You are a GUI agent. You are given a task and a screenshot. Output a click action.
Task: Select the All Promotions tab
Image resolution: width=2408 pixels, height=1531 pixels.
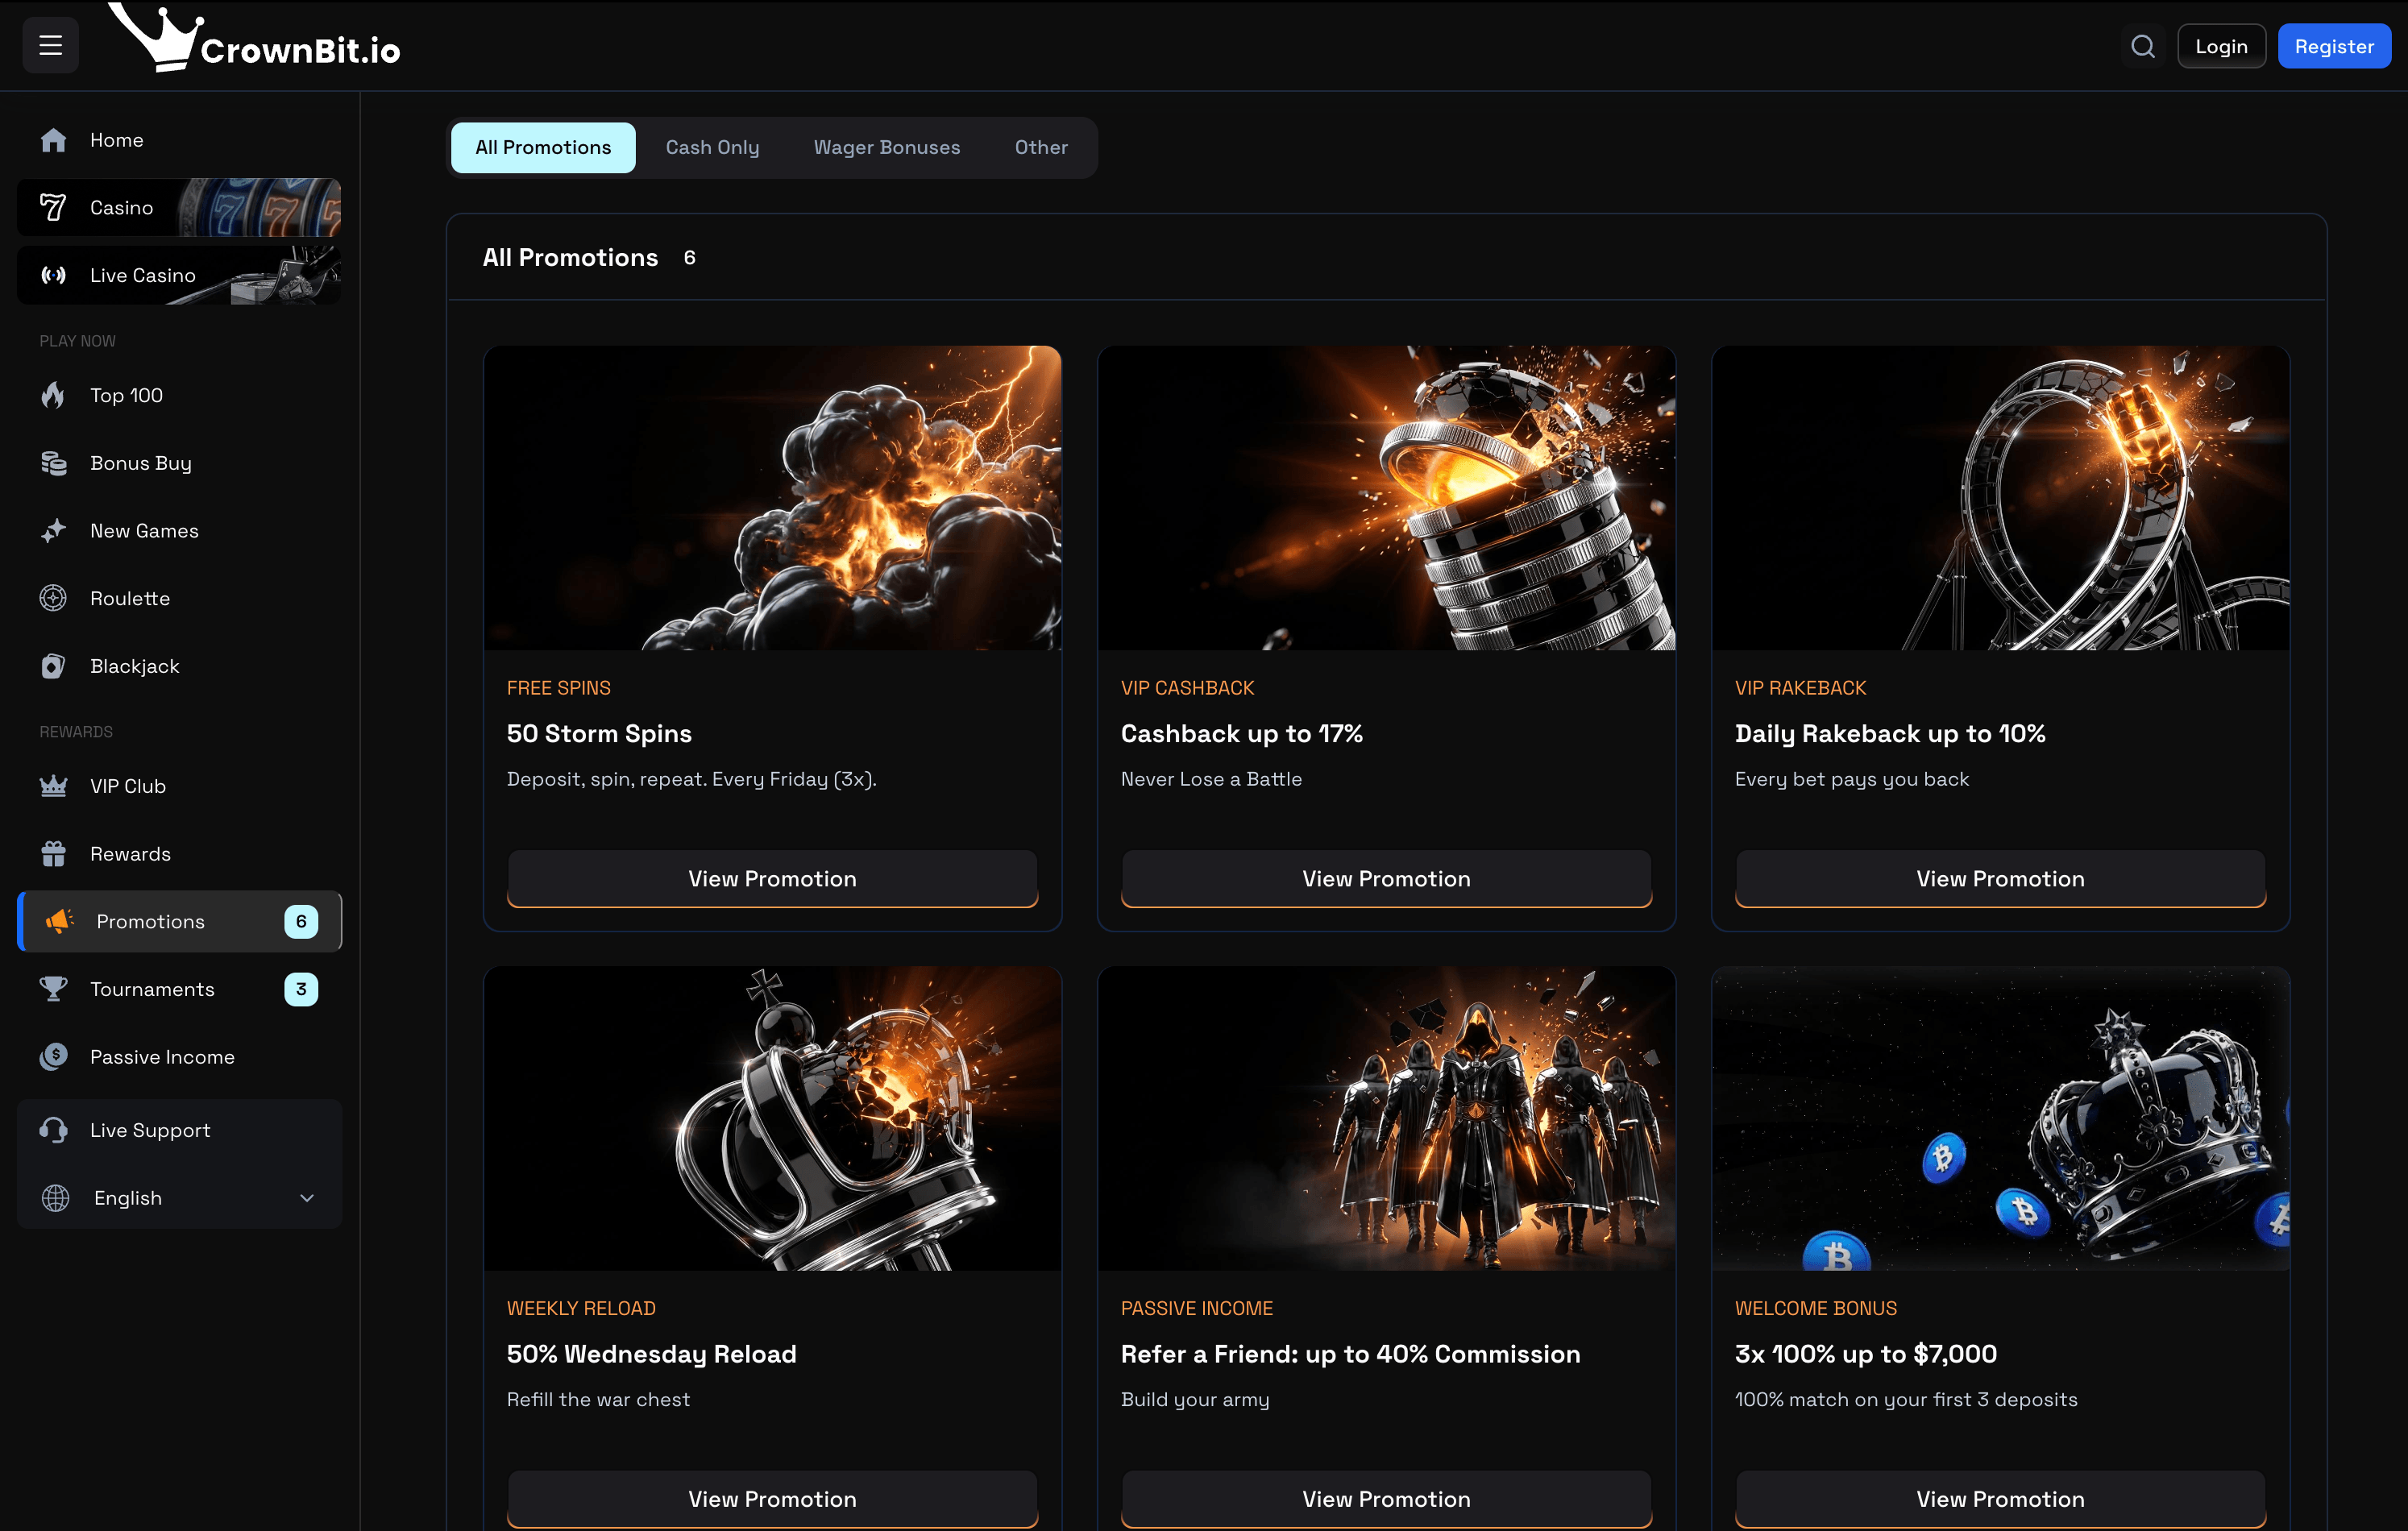point(543,147)
